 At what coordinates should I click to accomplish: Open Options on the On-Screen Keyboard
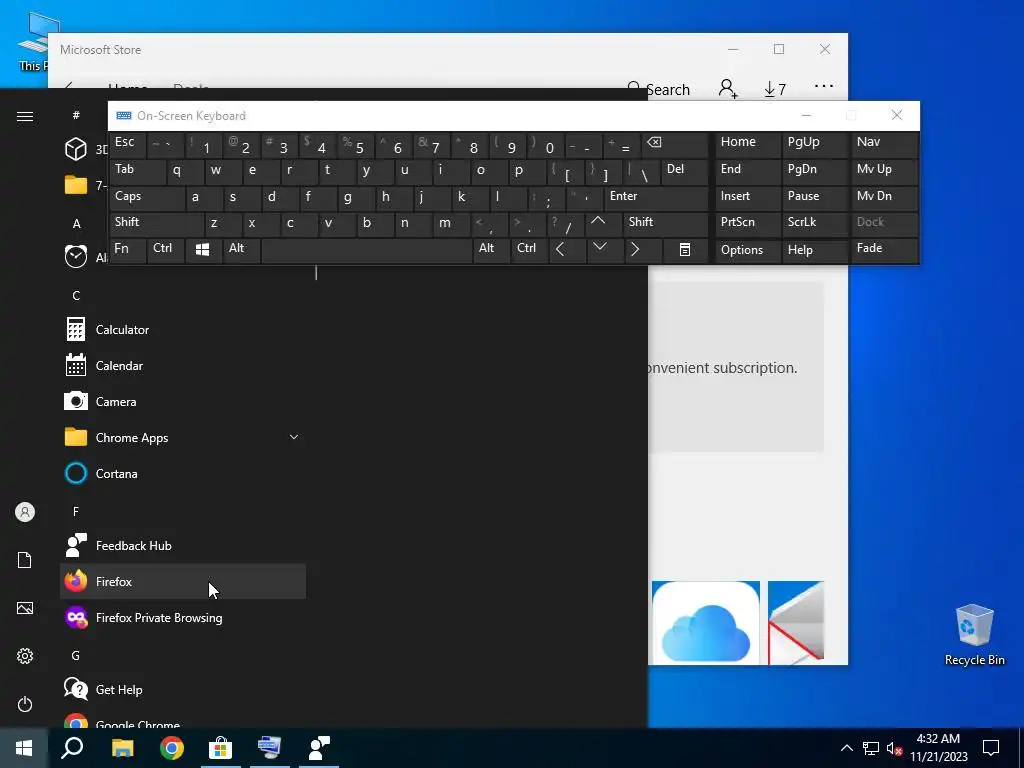(747, 250)
